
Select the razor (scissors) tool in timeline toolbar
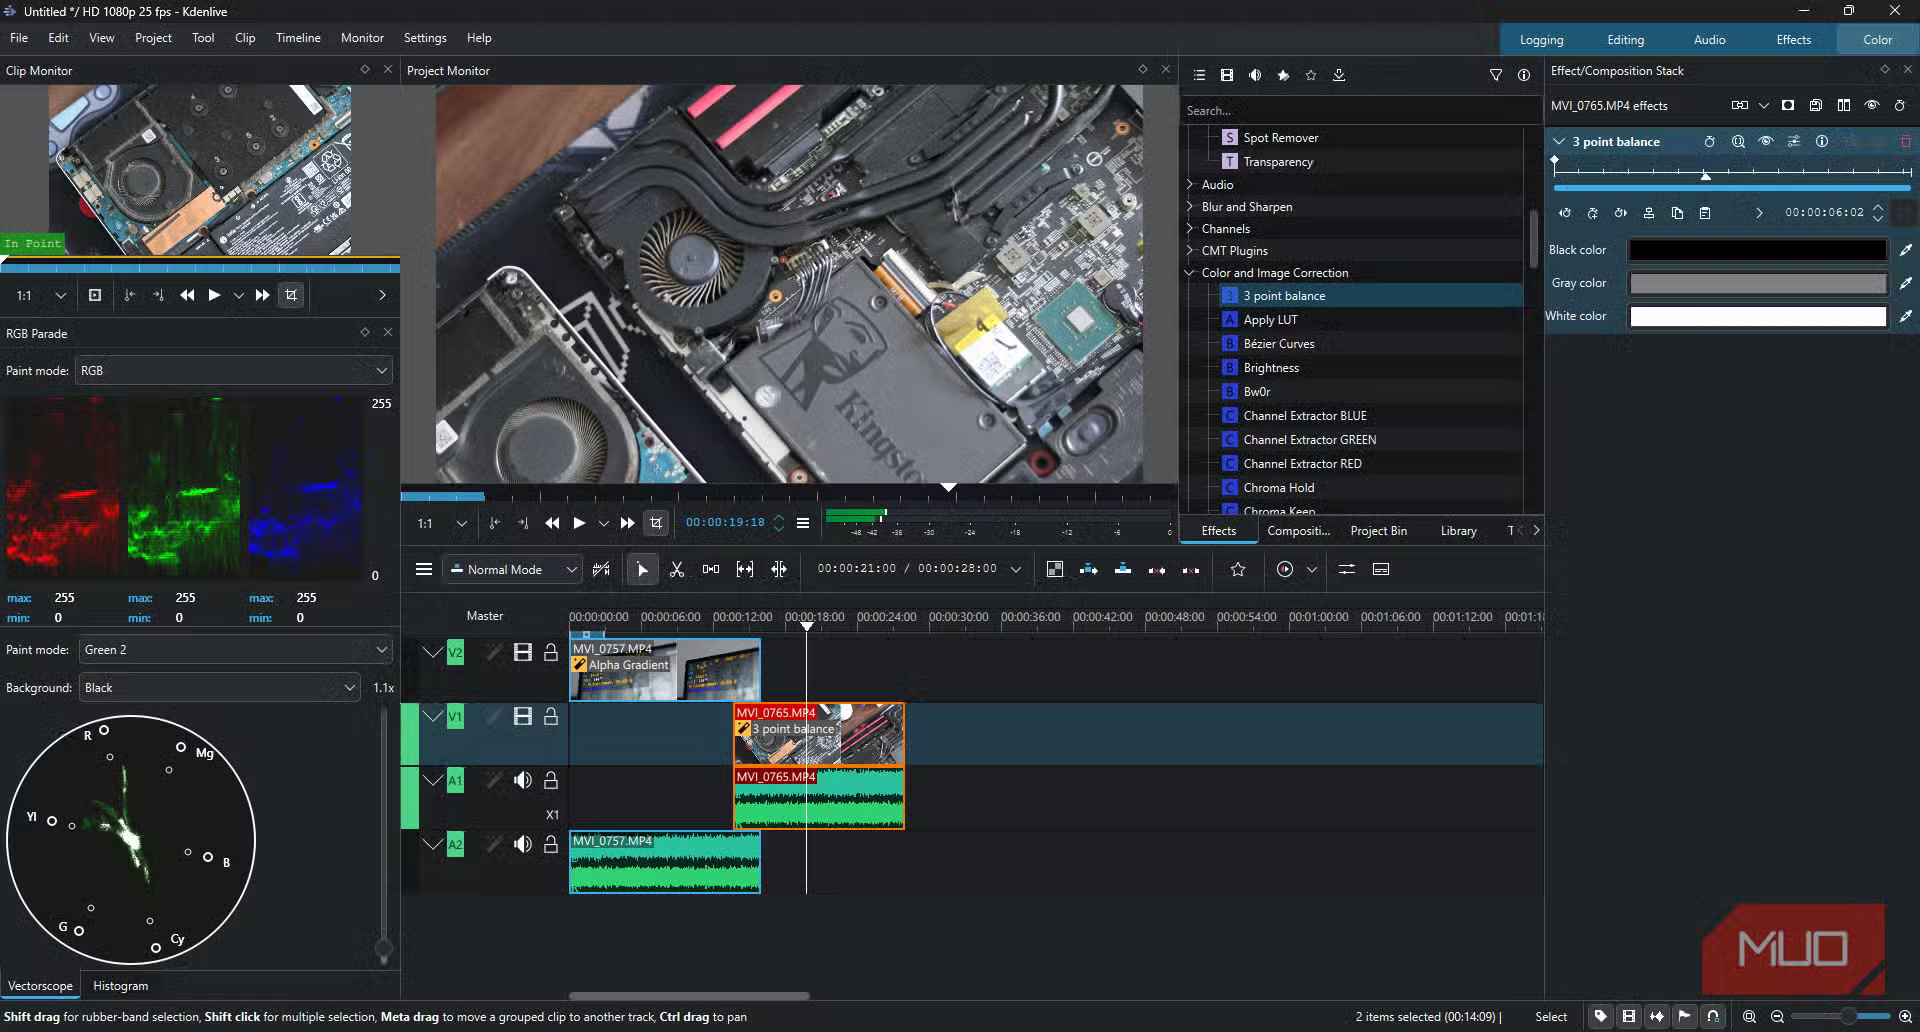(x=677, y=570)
